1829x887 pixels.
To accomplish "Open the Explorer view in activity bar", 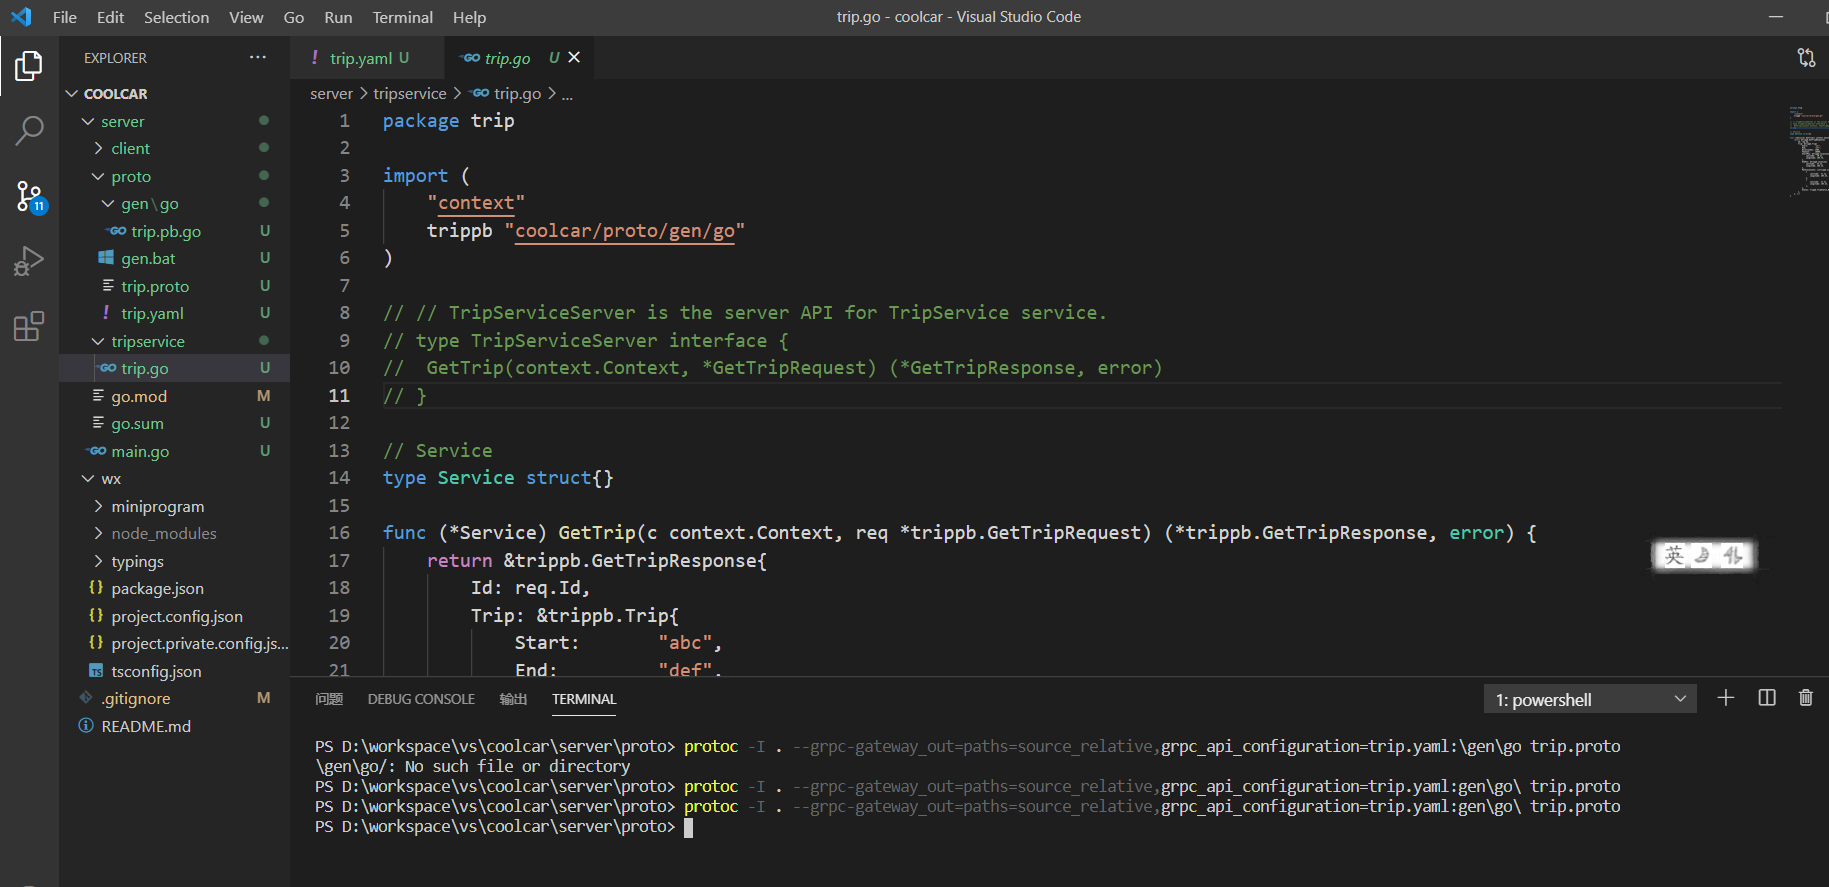I will [x=29, y=66].
